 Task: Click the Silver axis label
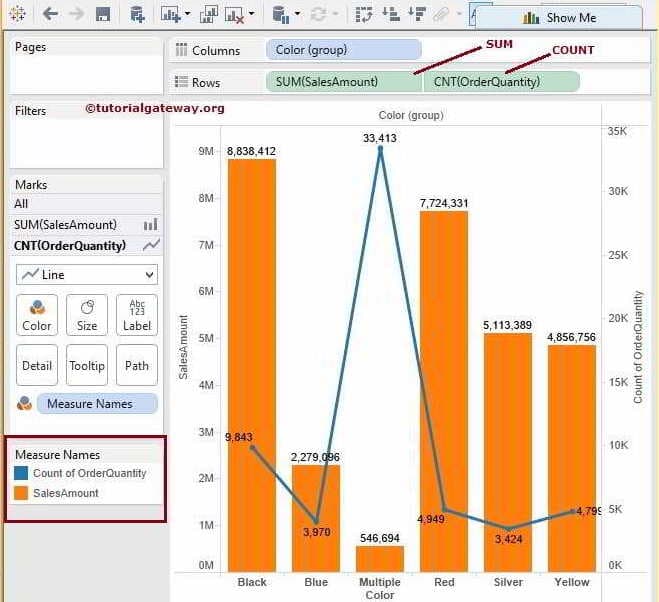click(508, 582)
